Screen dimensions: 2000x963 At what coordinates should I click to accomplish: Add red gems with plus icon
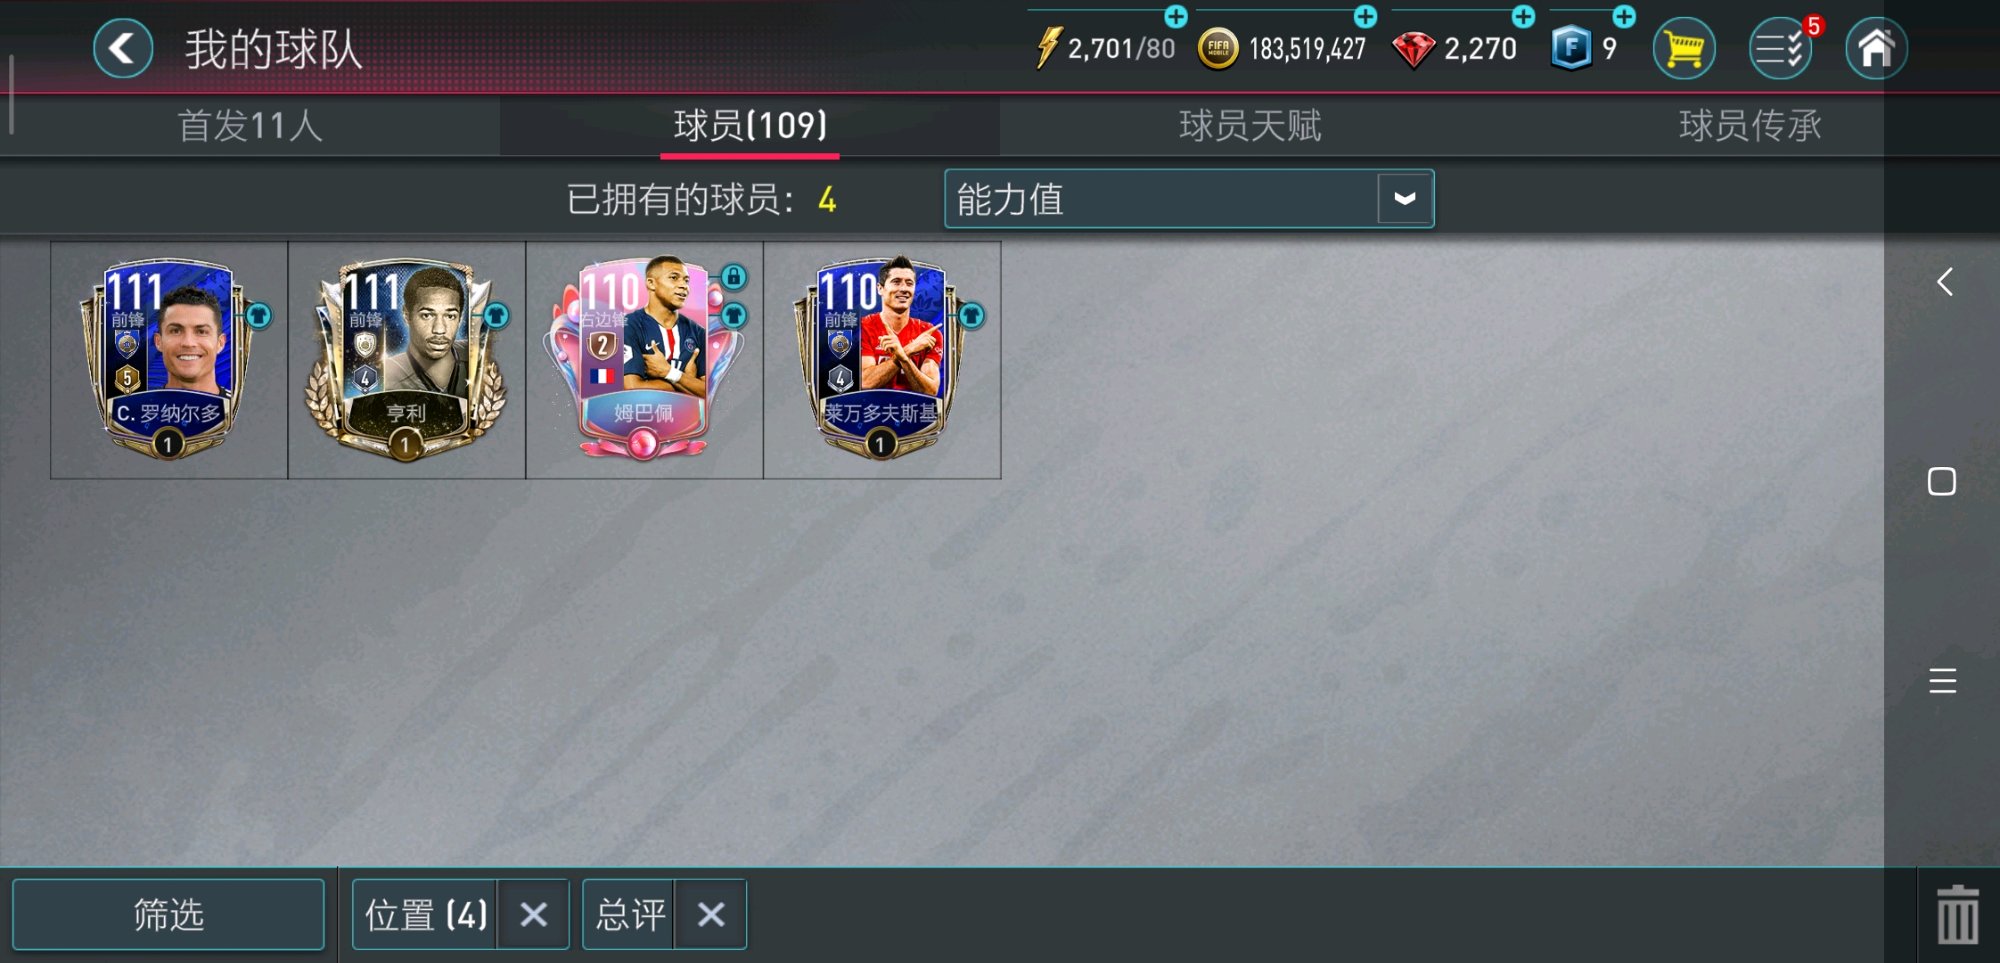(1523, 16)
